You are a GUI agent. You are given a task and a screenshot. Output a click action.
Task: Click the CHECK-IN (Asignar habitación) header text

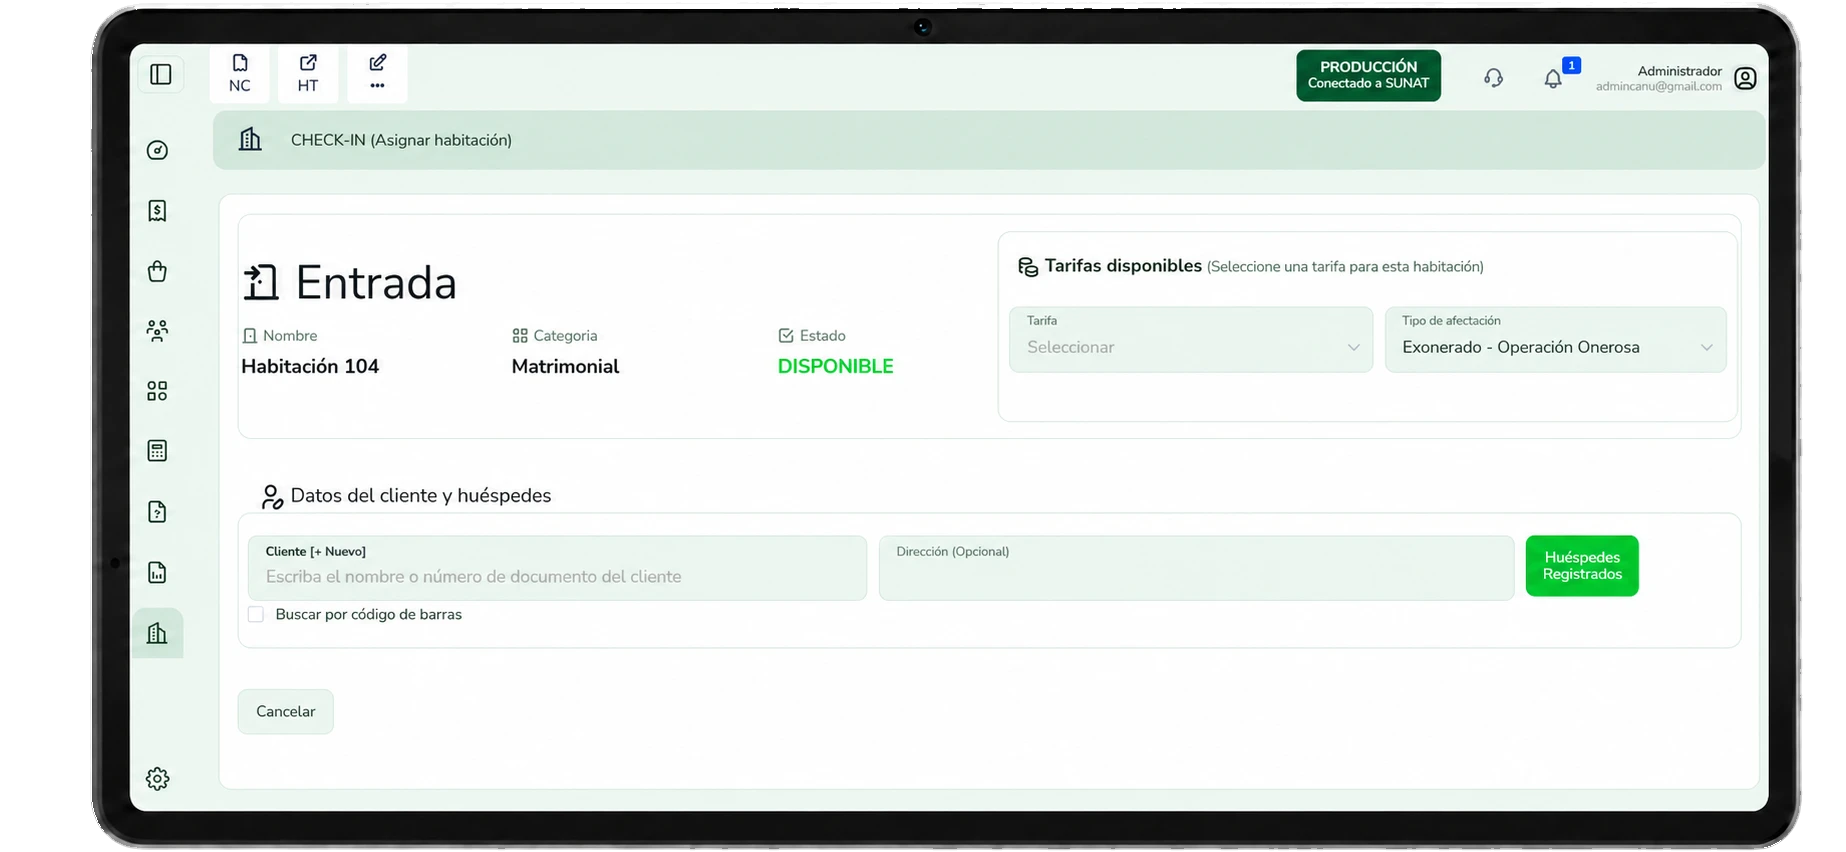click(401, 140)
